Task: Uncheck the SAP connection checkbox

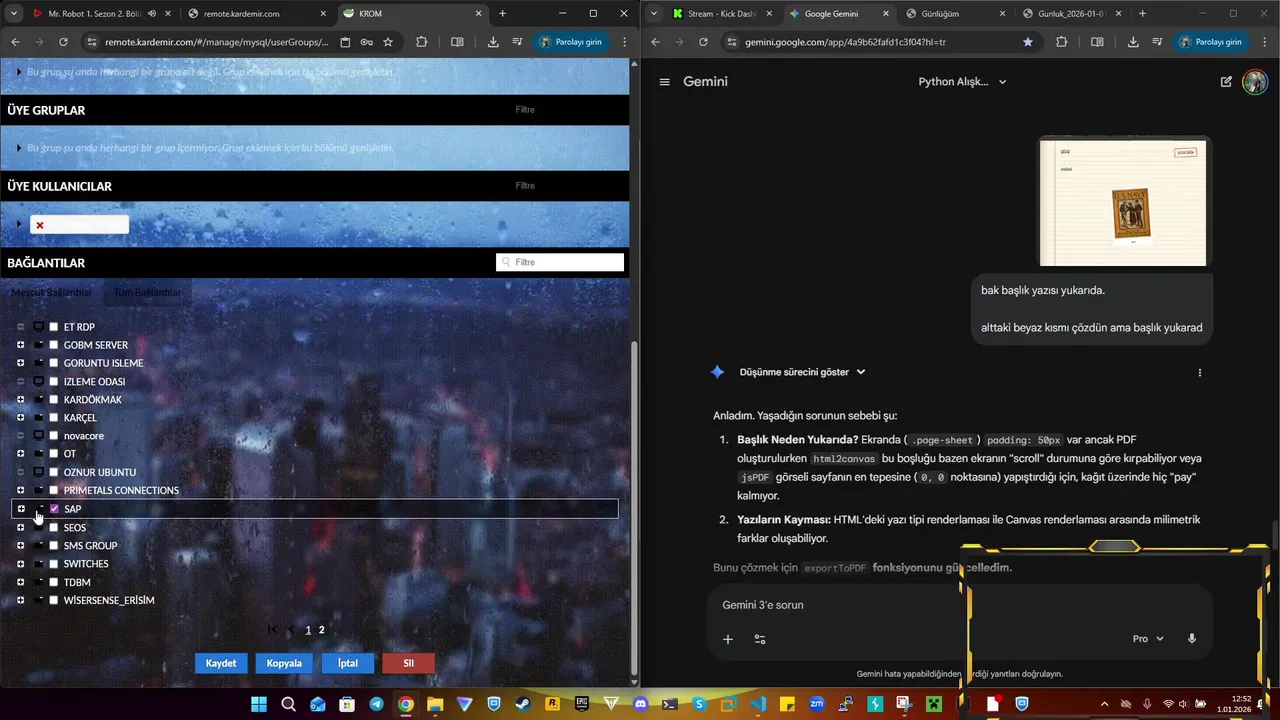Action: (x=54, y=509)
